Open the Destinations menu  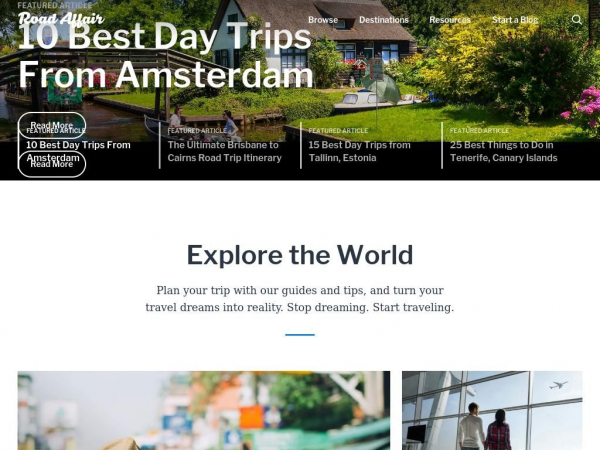[x=384, y=20]
